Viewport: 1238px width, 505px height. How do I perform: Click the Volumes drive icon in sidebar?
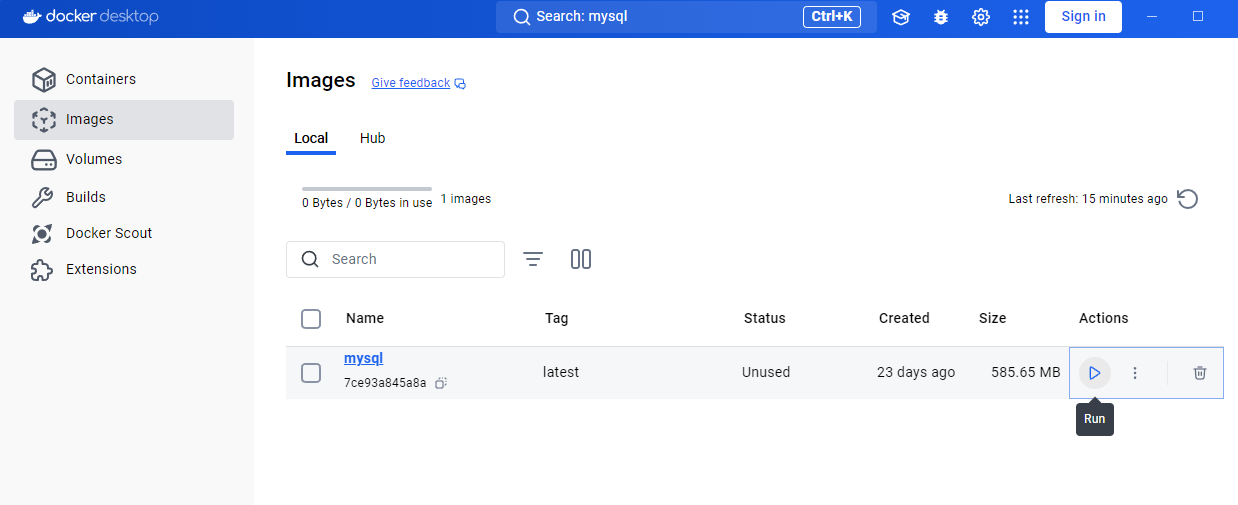[43, 159]
